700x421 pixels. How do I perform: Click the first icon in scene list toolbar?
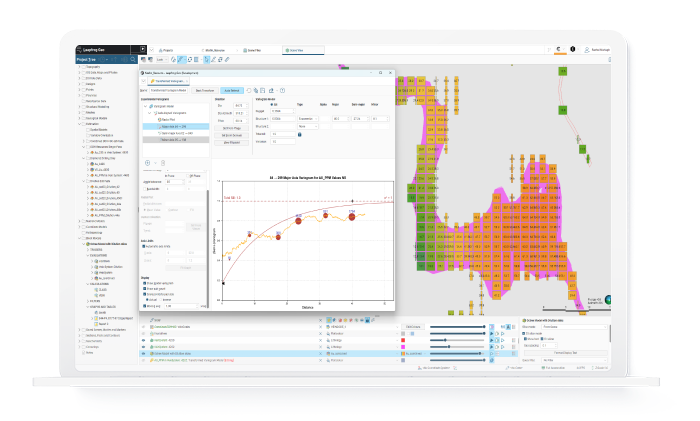coord(329,320)
